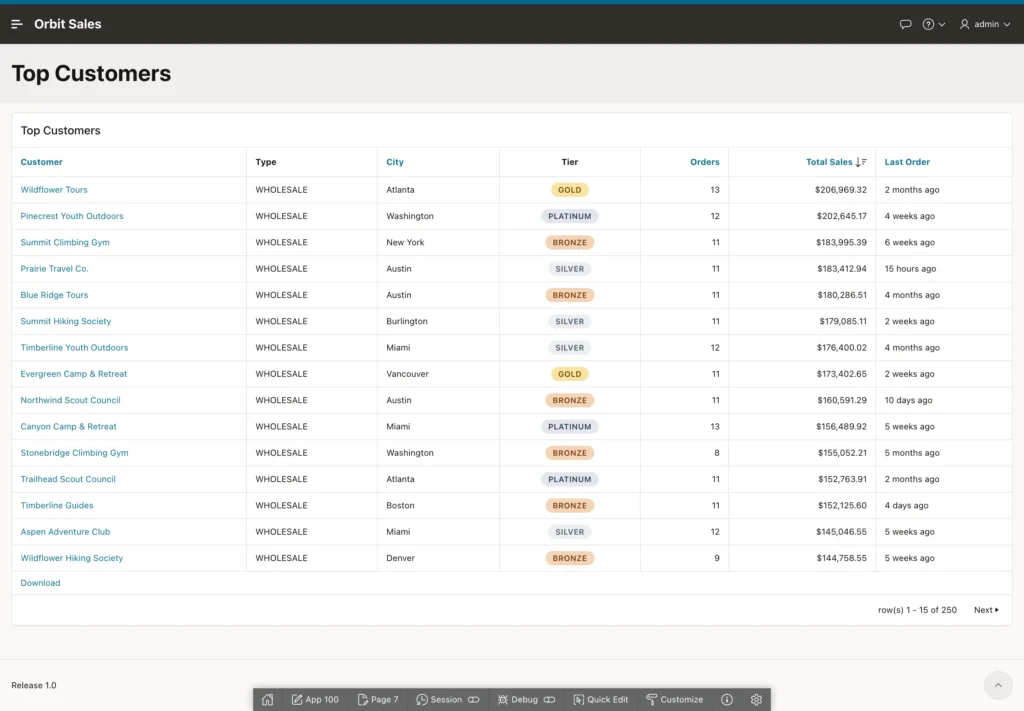The height and width of the screenshot is (711, 1024).
Task: Click the Boston city cell
Action: 400,505
